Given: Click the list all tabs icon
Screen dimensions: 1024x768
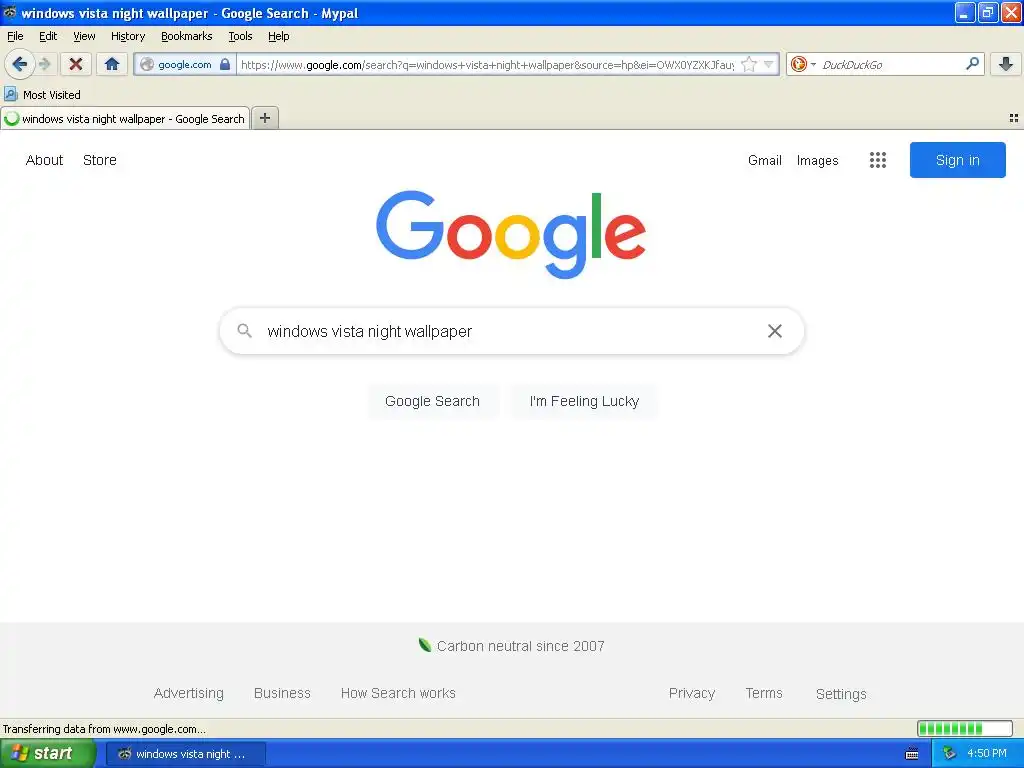Looking at the screenshot, I should [x=1014, y=118].
